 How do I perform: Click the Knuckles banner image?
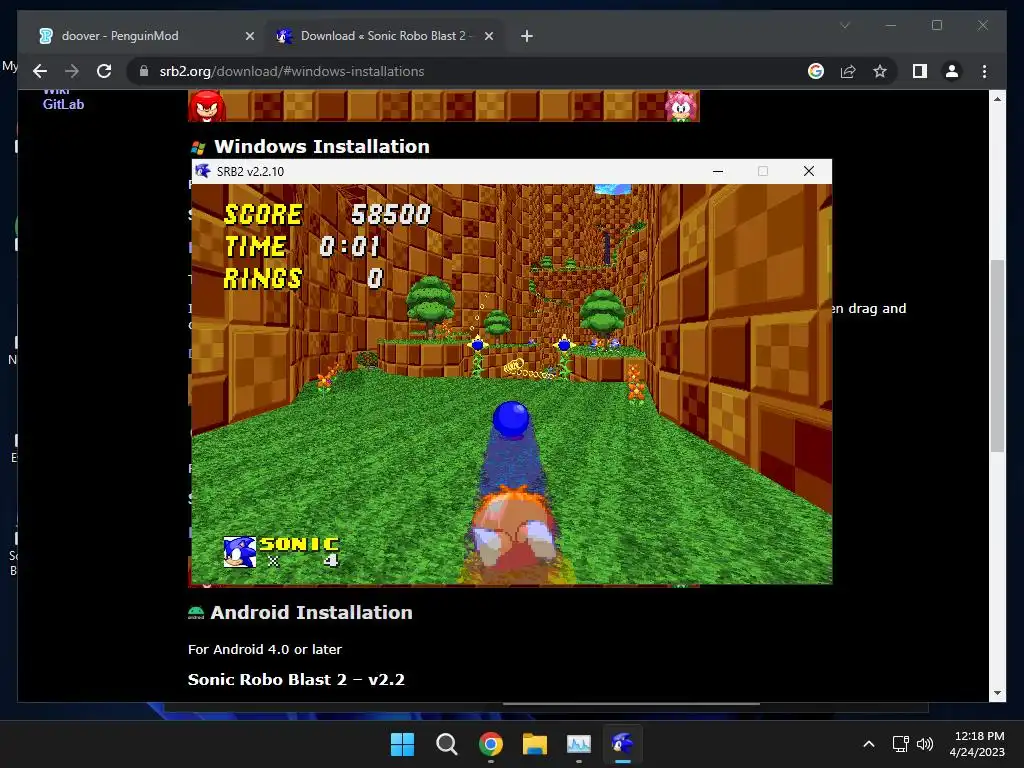(207, 106)
